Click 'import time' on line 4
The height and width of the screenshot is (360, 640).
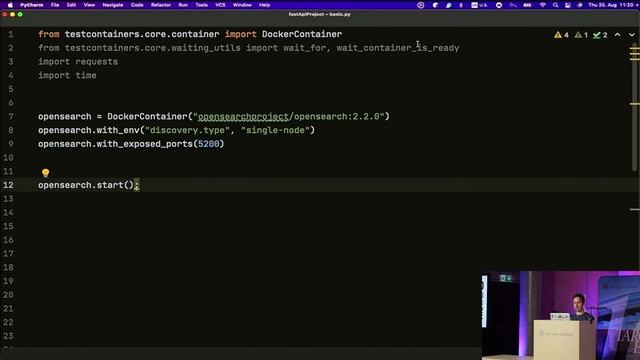click(67, 76)
